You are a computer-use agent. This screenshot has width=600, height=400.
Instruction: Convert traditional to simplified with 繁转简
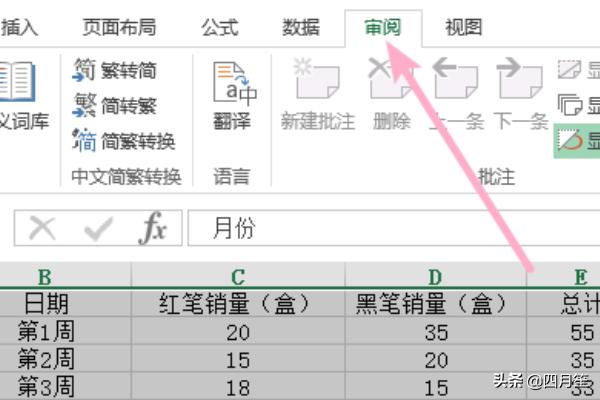pyautogui.click(x=115, y=70)
